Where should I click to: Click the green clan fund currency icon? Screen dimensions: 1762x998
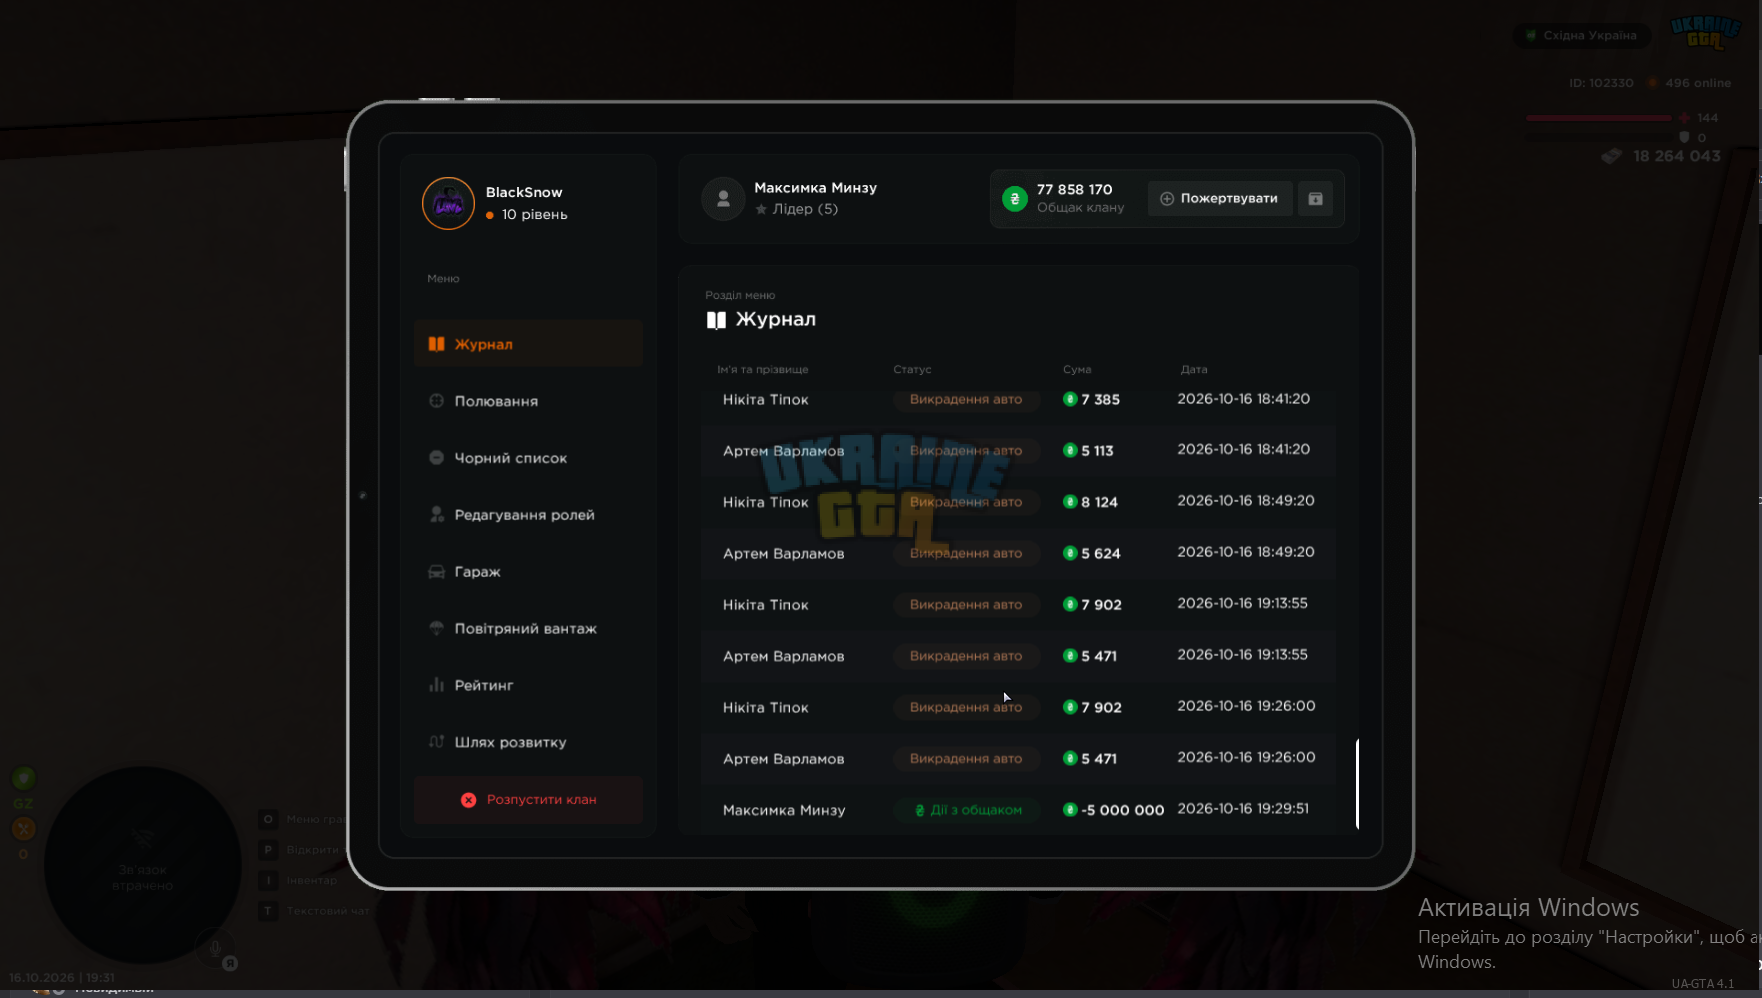tap(1015, 199)
